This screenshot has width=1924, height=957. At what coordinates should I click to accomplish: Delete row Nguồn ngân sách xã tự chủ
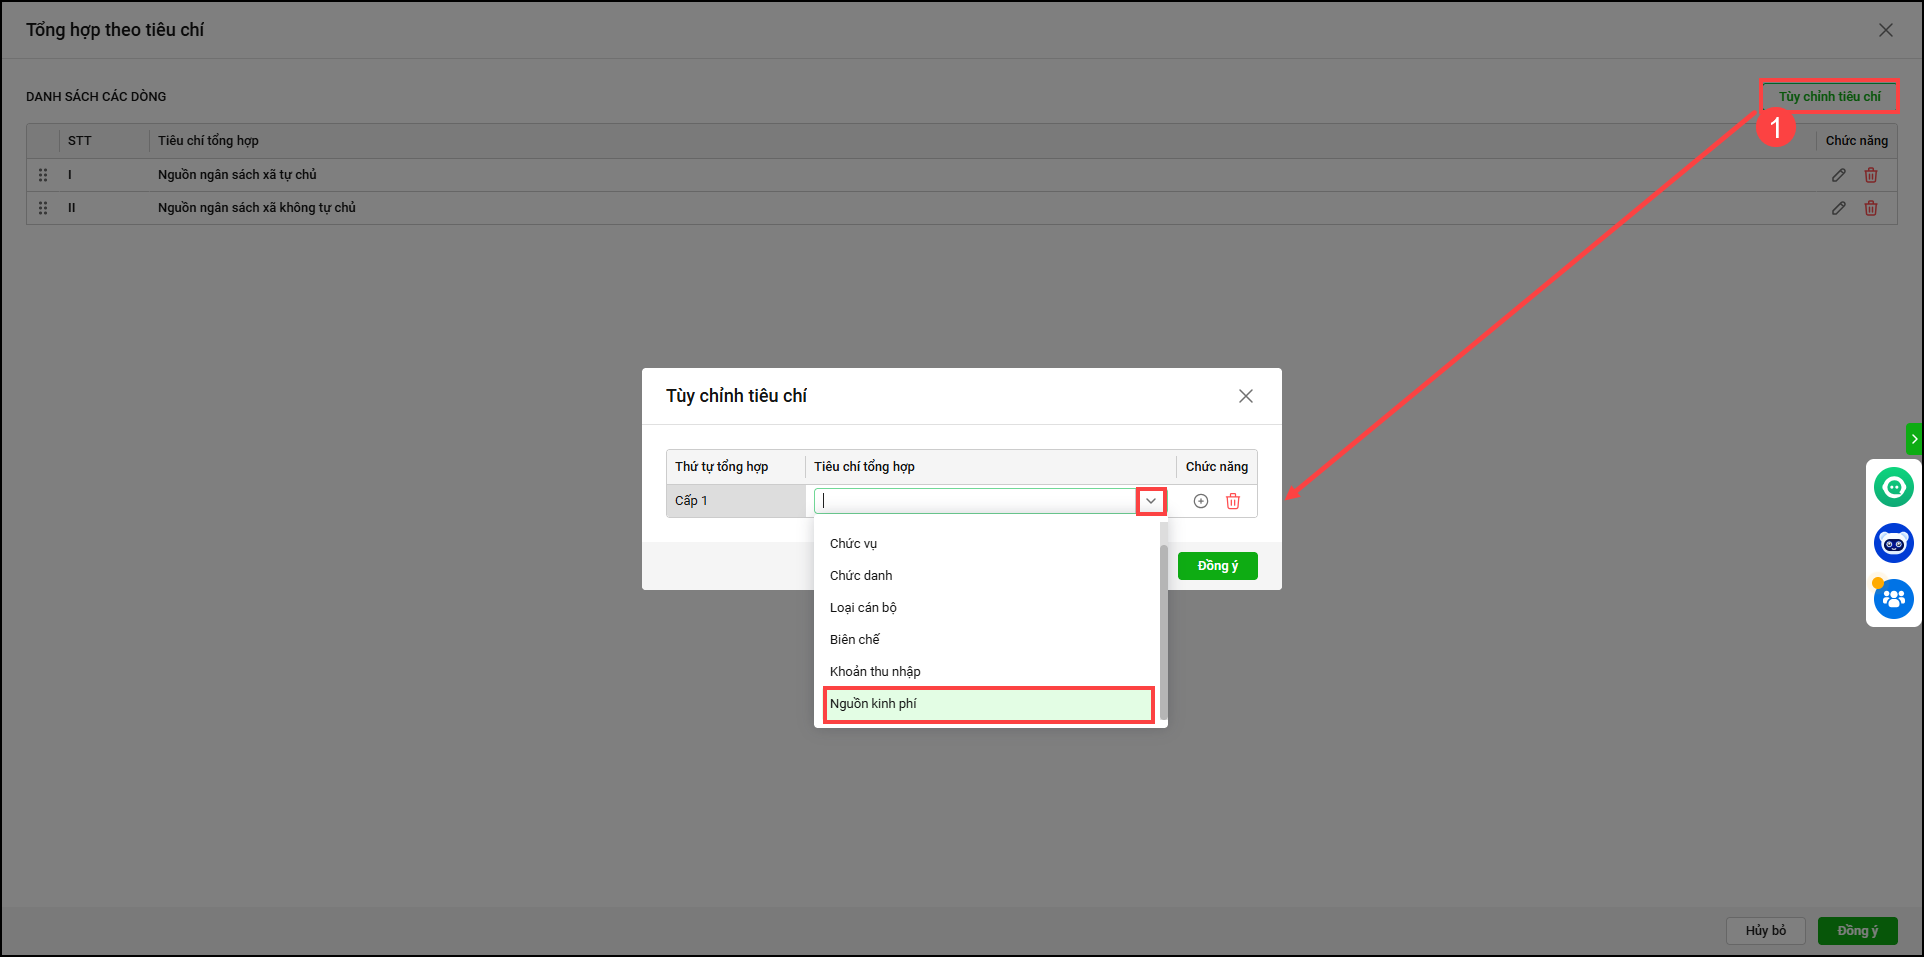coord(1870,175)
